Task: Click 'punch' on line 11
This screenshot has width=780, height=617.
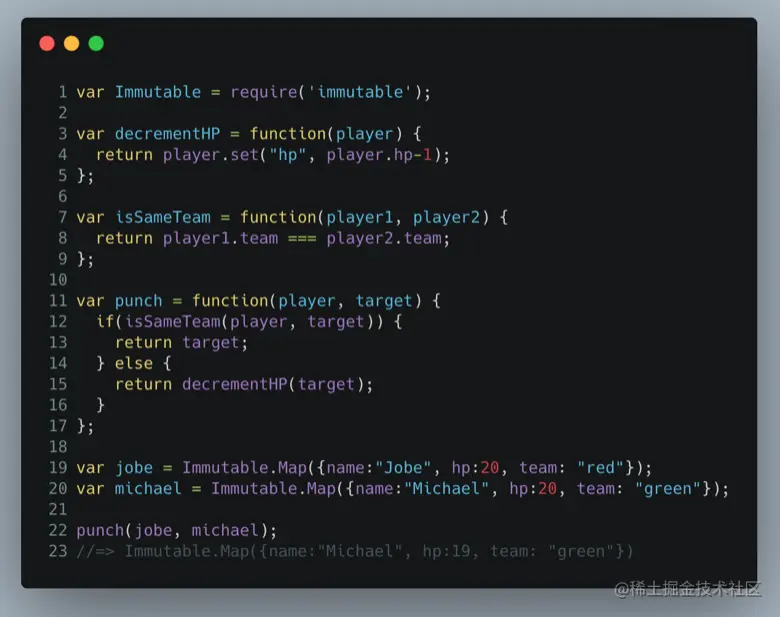Action: click(x=138, y=301)
